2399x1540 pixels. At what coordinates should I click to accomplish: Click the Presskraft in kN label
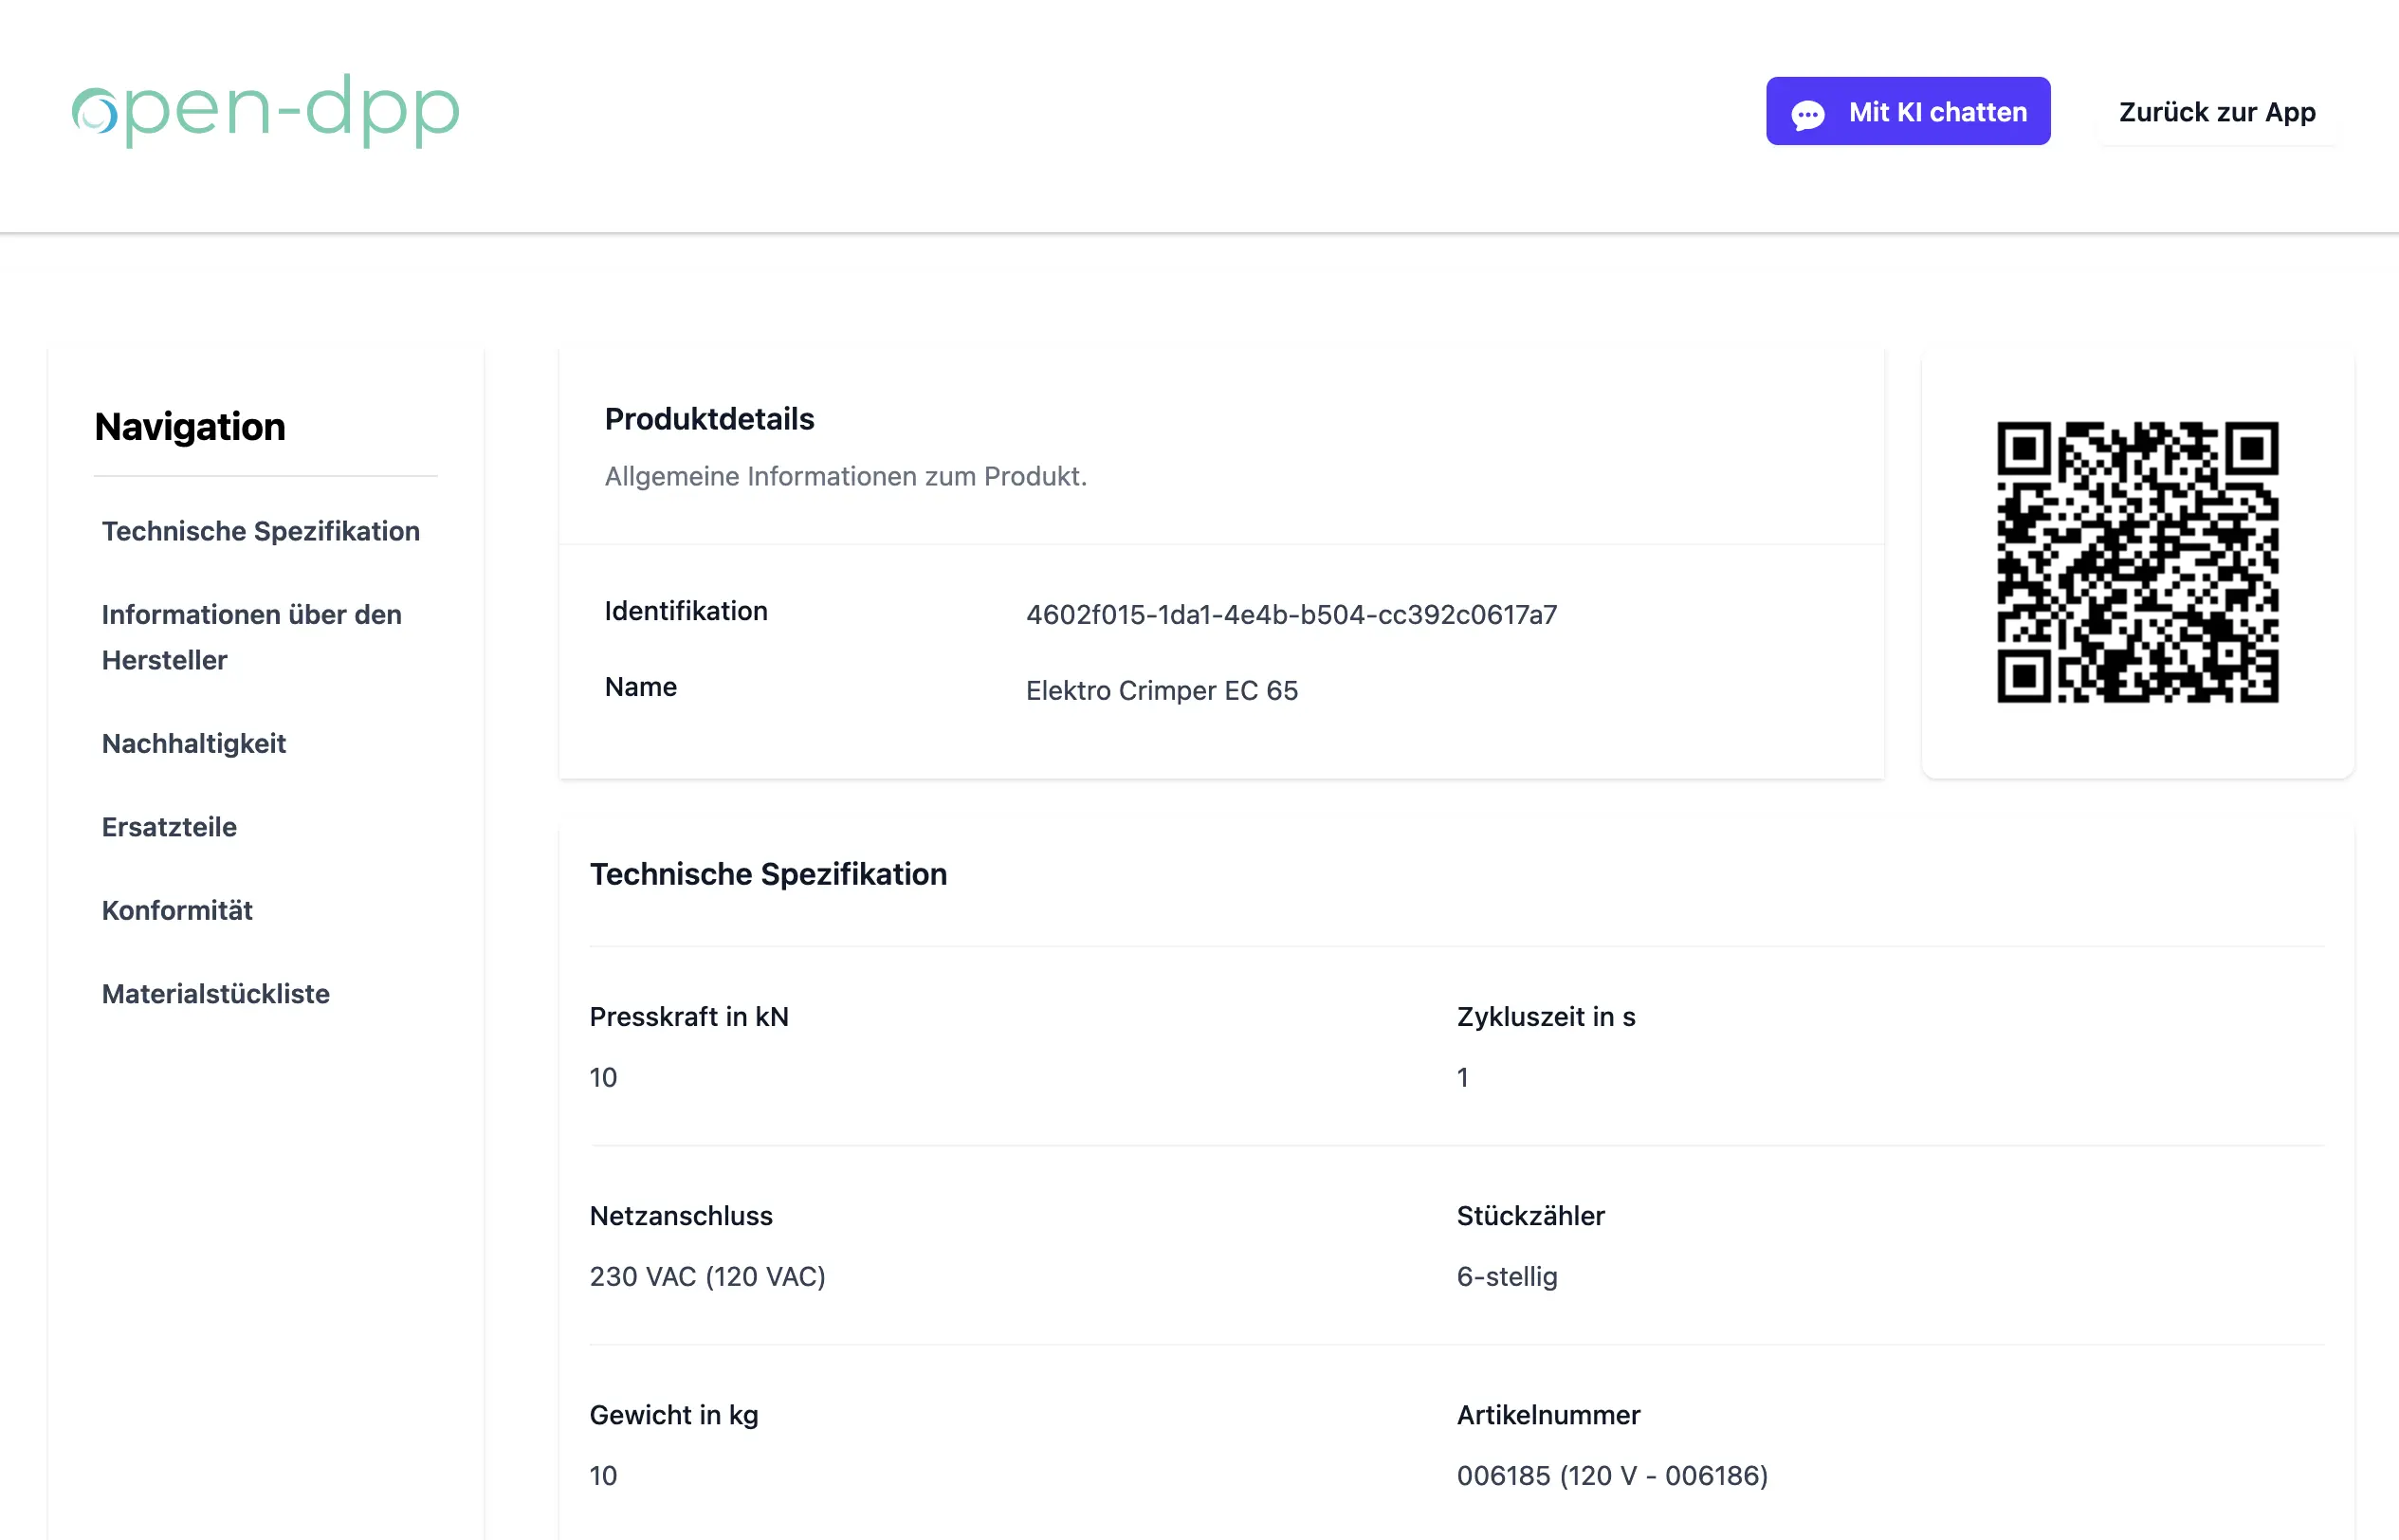688,1016
